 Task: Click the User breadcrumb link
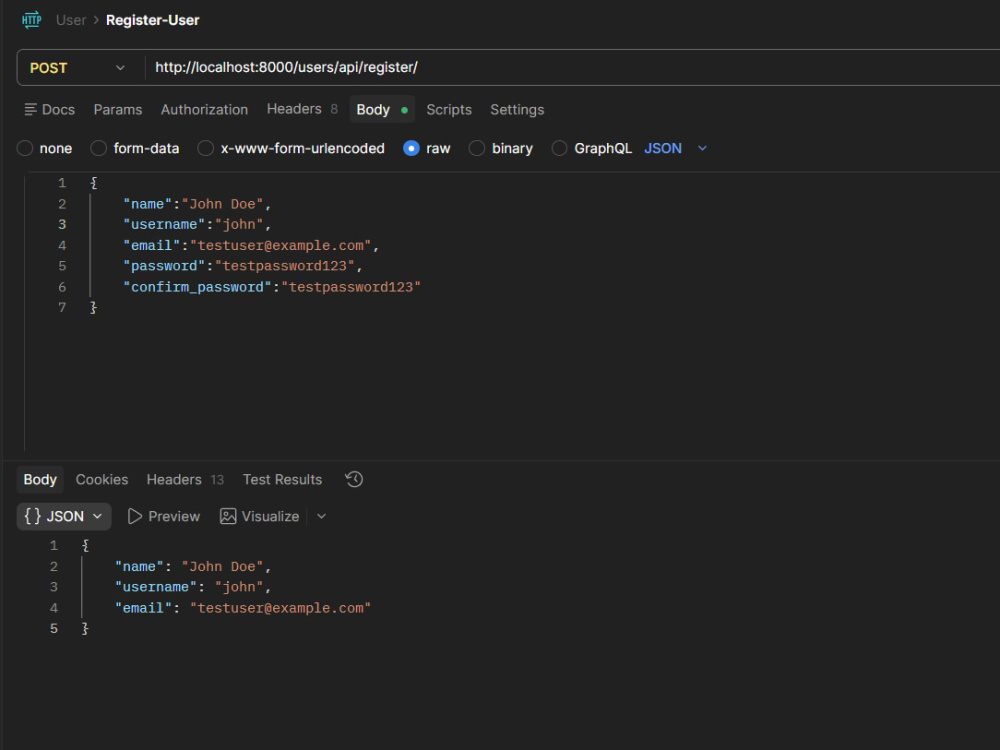71,20
